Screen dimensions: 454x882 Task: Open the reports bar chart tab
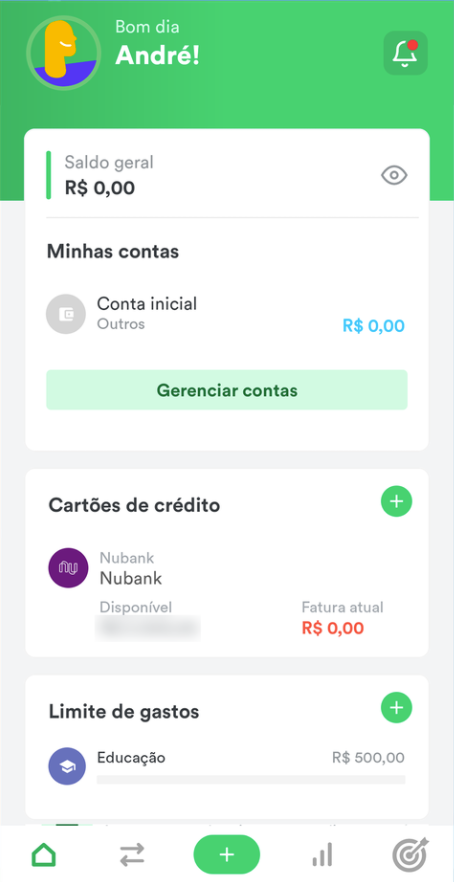pyautogui.click(x=322, y=855)
